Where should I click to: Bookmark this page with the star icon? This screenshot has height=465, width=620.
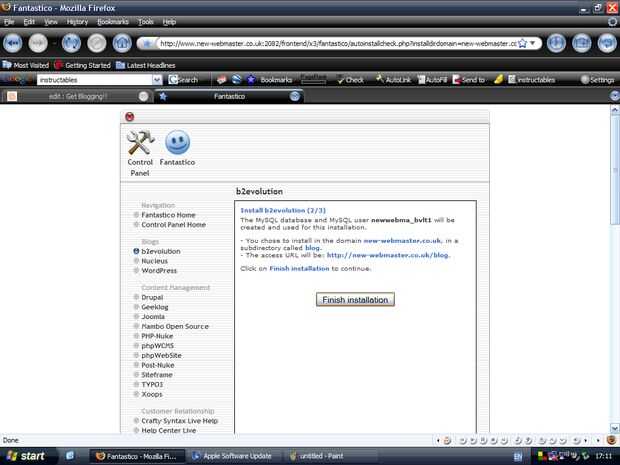point(522,43)
